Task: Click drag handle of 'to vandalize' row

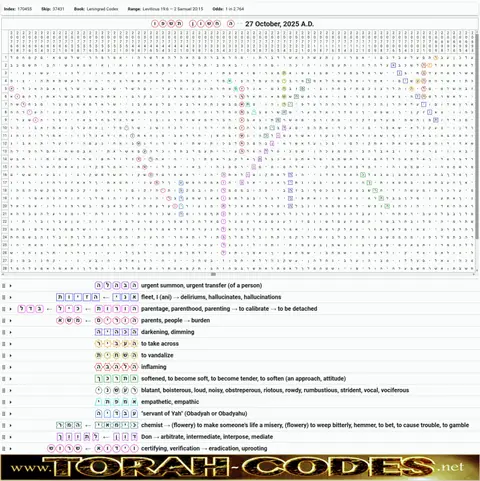Action: pyautogui.click(x=4, y=356)
